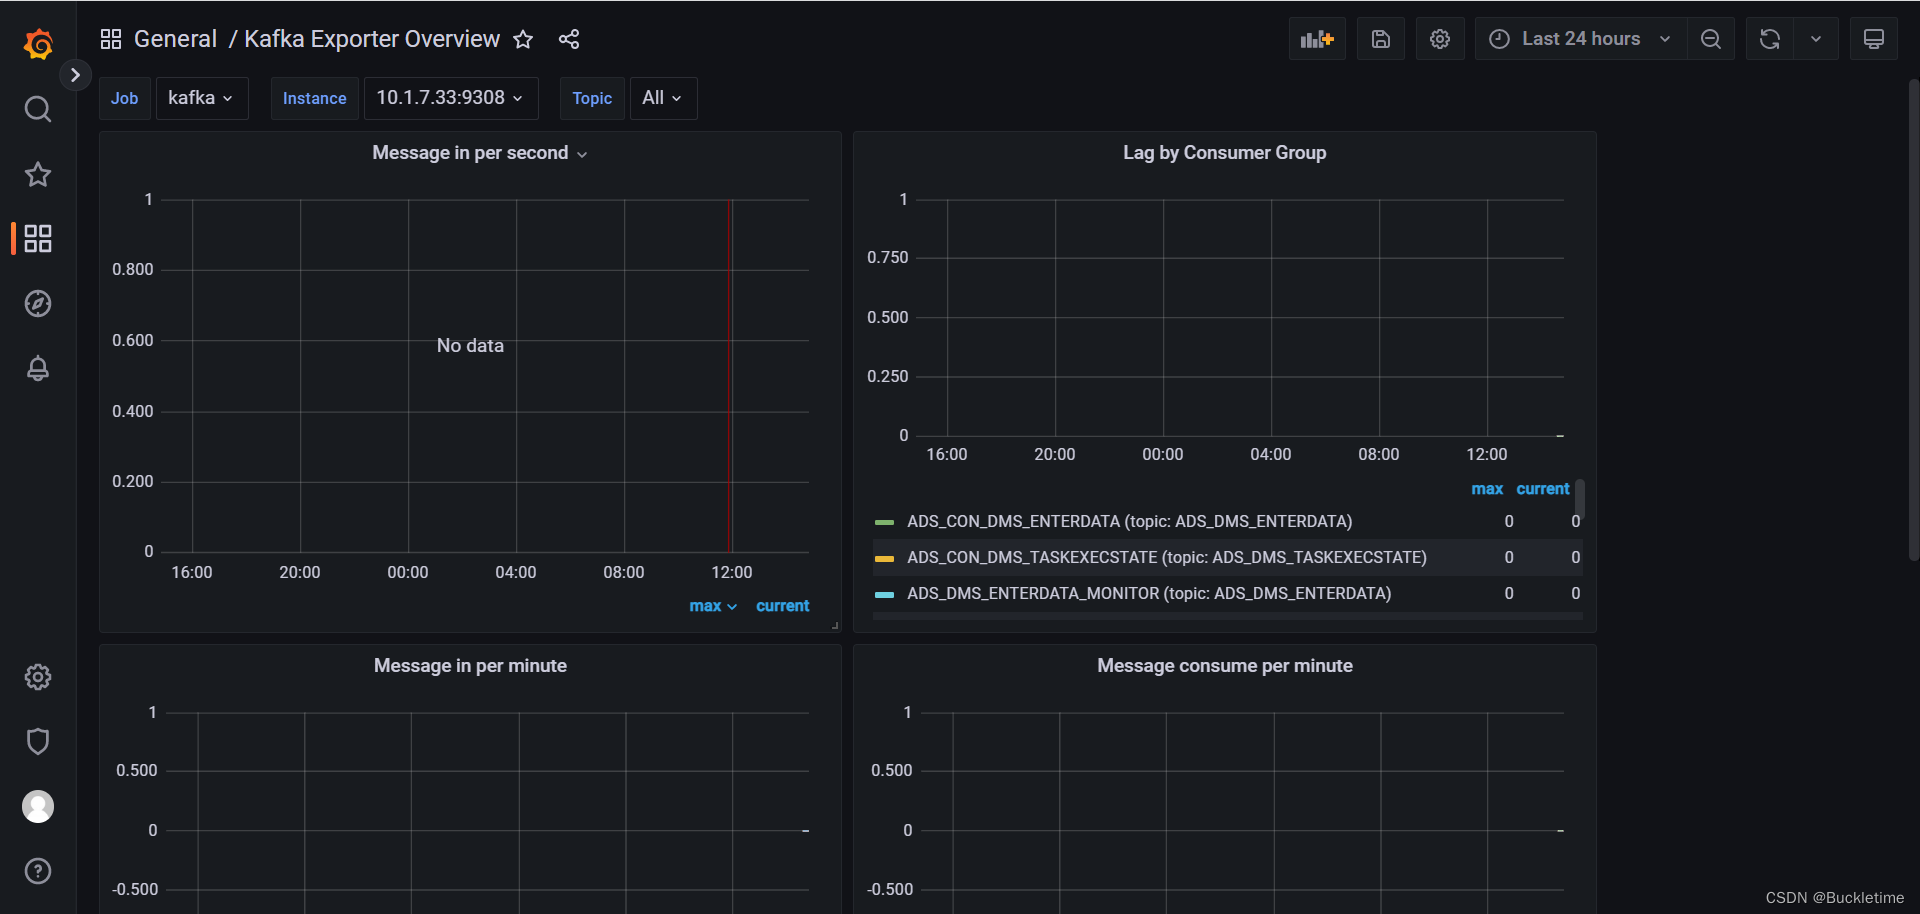The image size is (1920, 914).
Task: Zoom out the time range
Action: coord(1711,39)
